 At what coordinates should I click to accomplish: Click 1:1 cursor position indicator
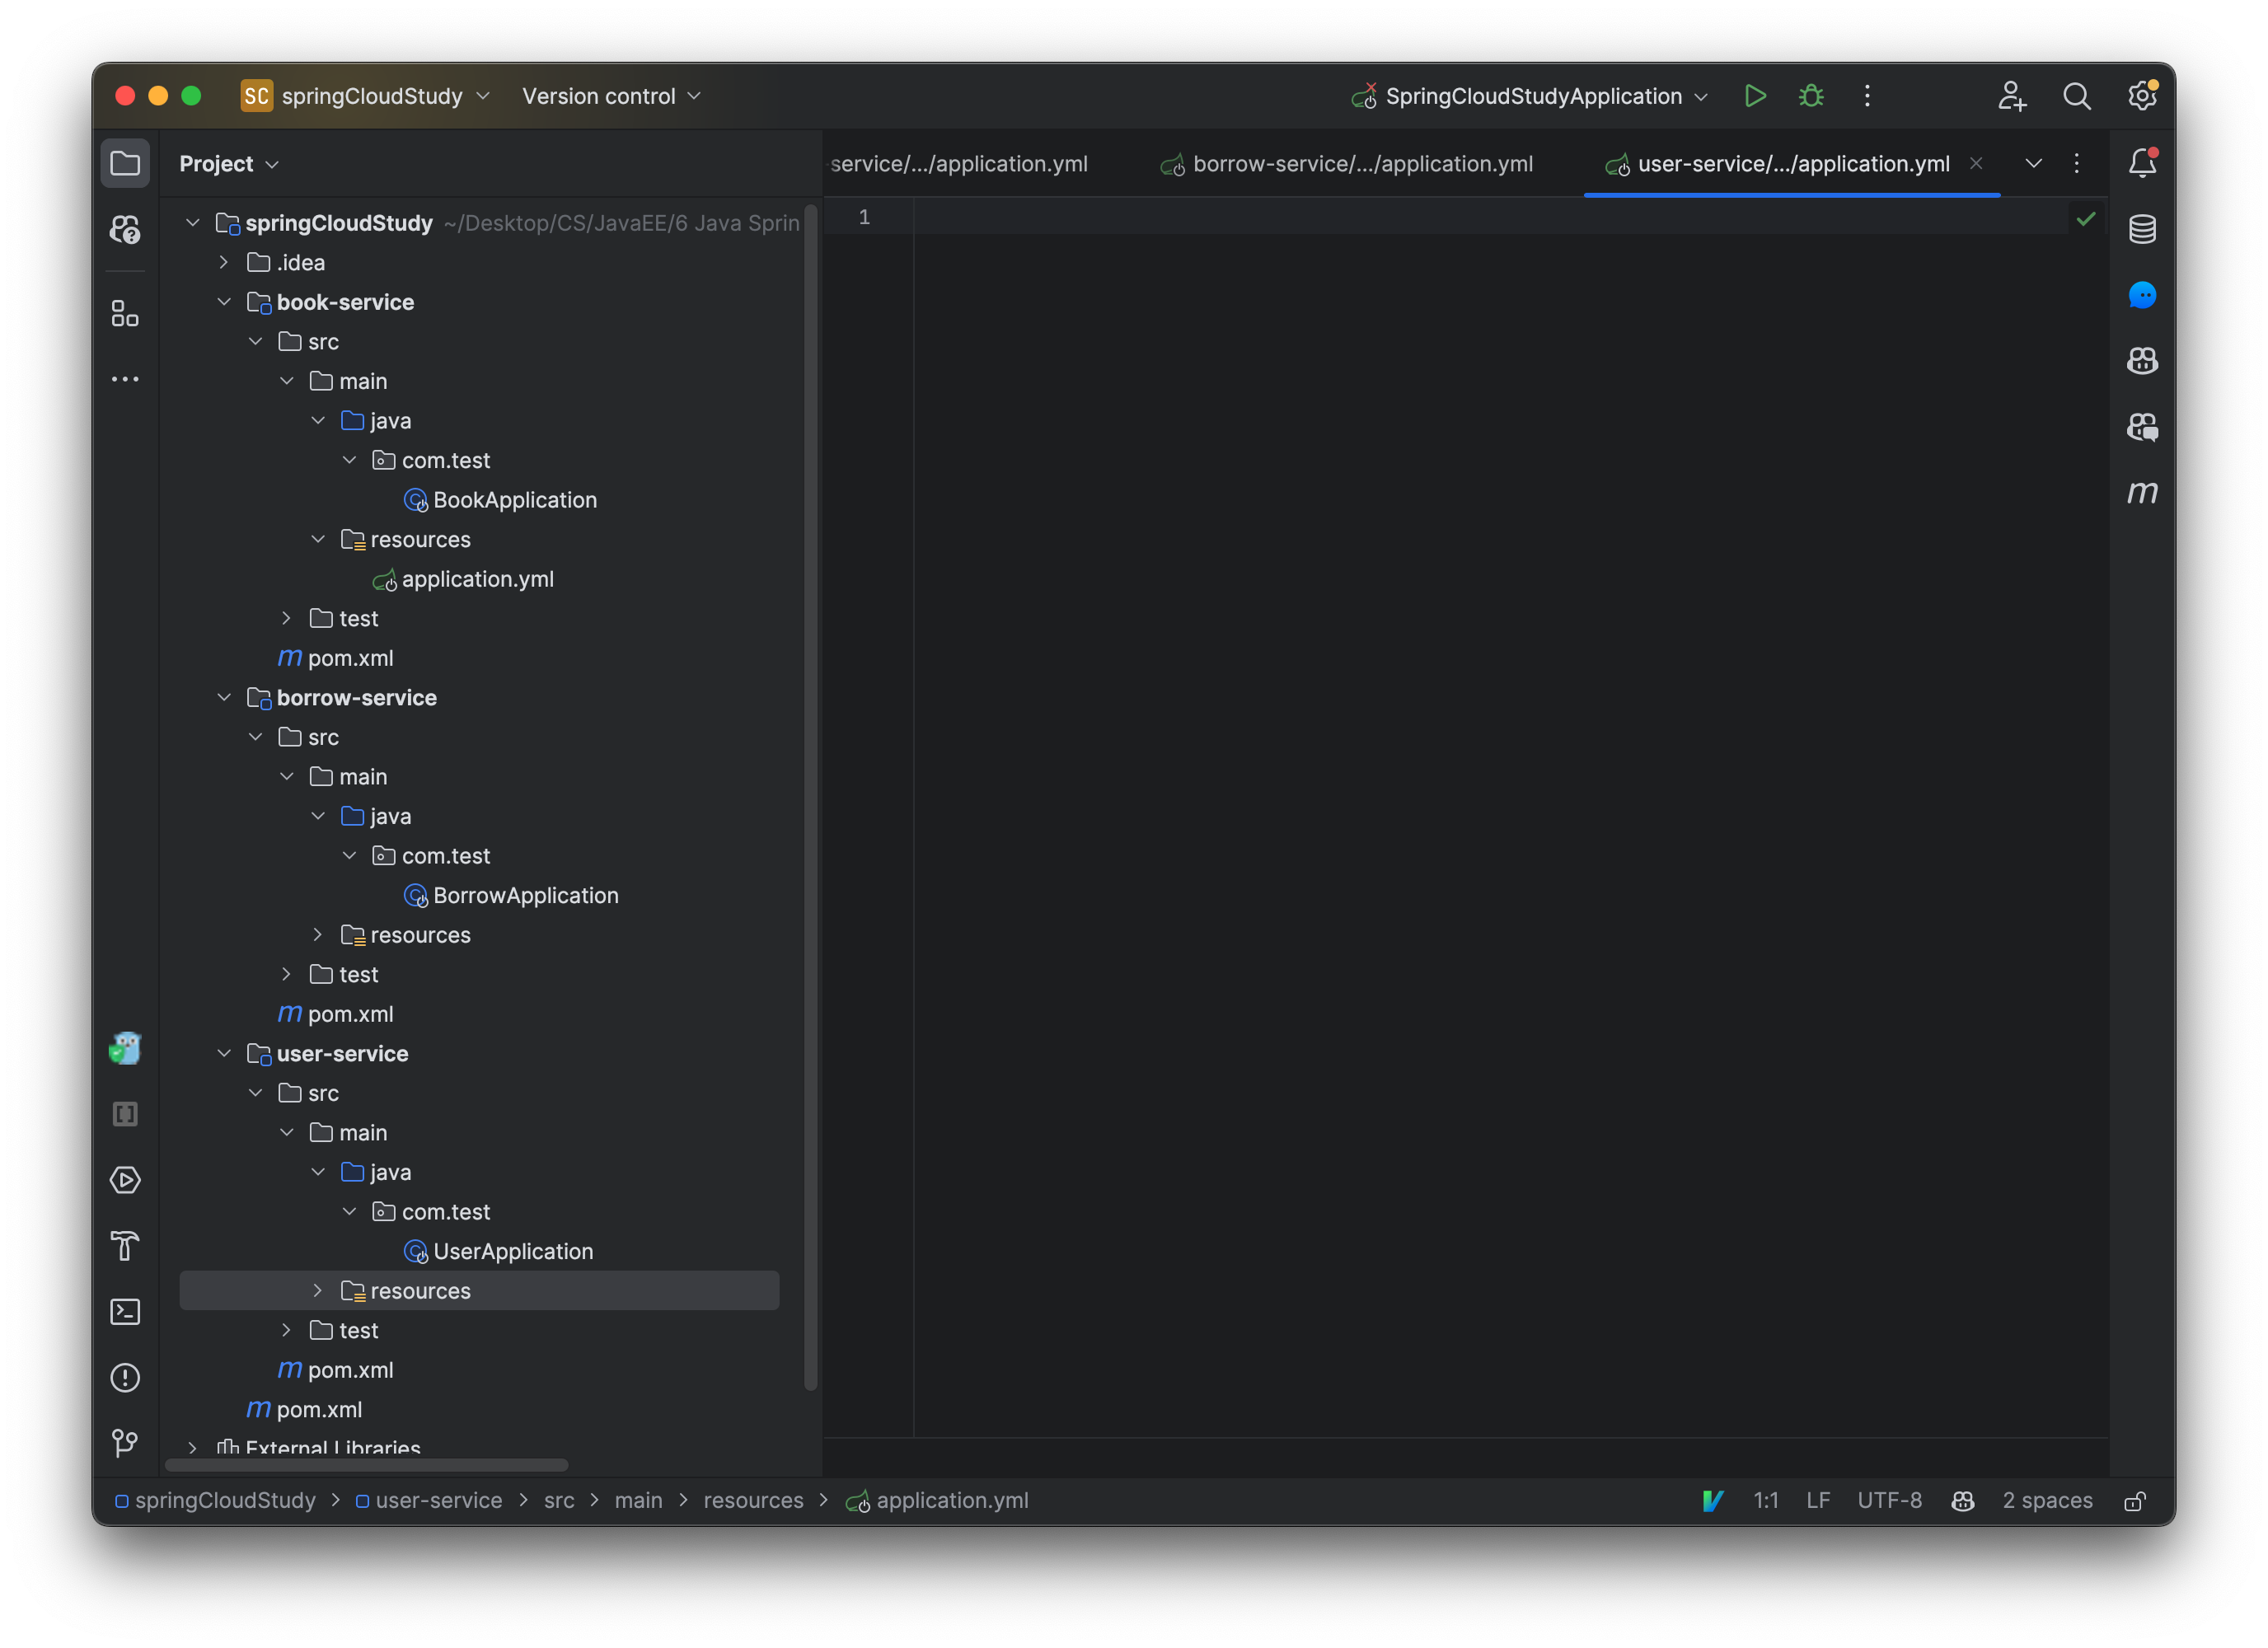point(1766,1501)
